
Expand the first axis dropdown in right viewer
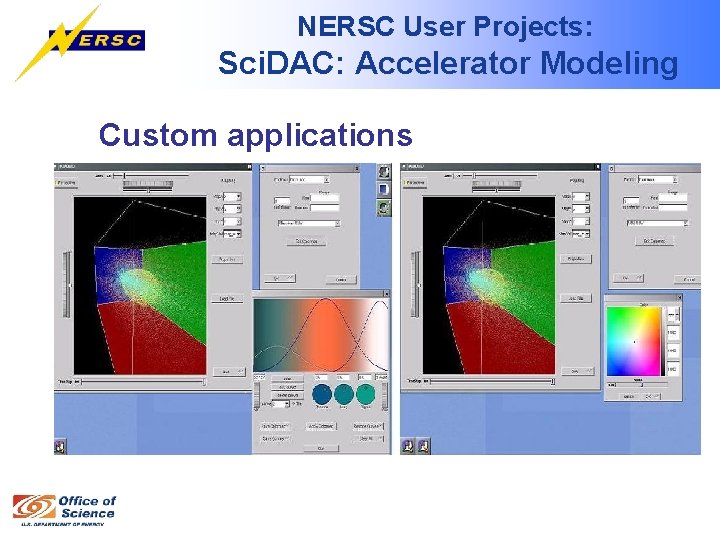coord(580,197)
